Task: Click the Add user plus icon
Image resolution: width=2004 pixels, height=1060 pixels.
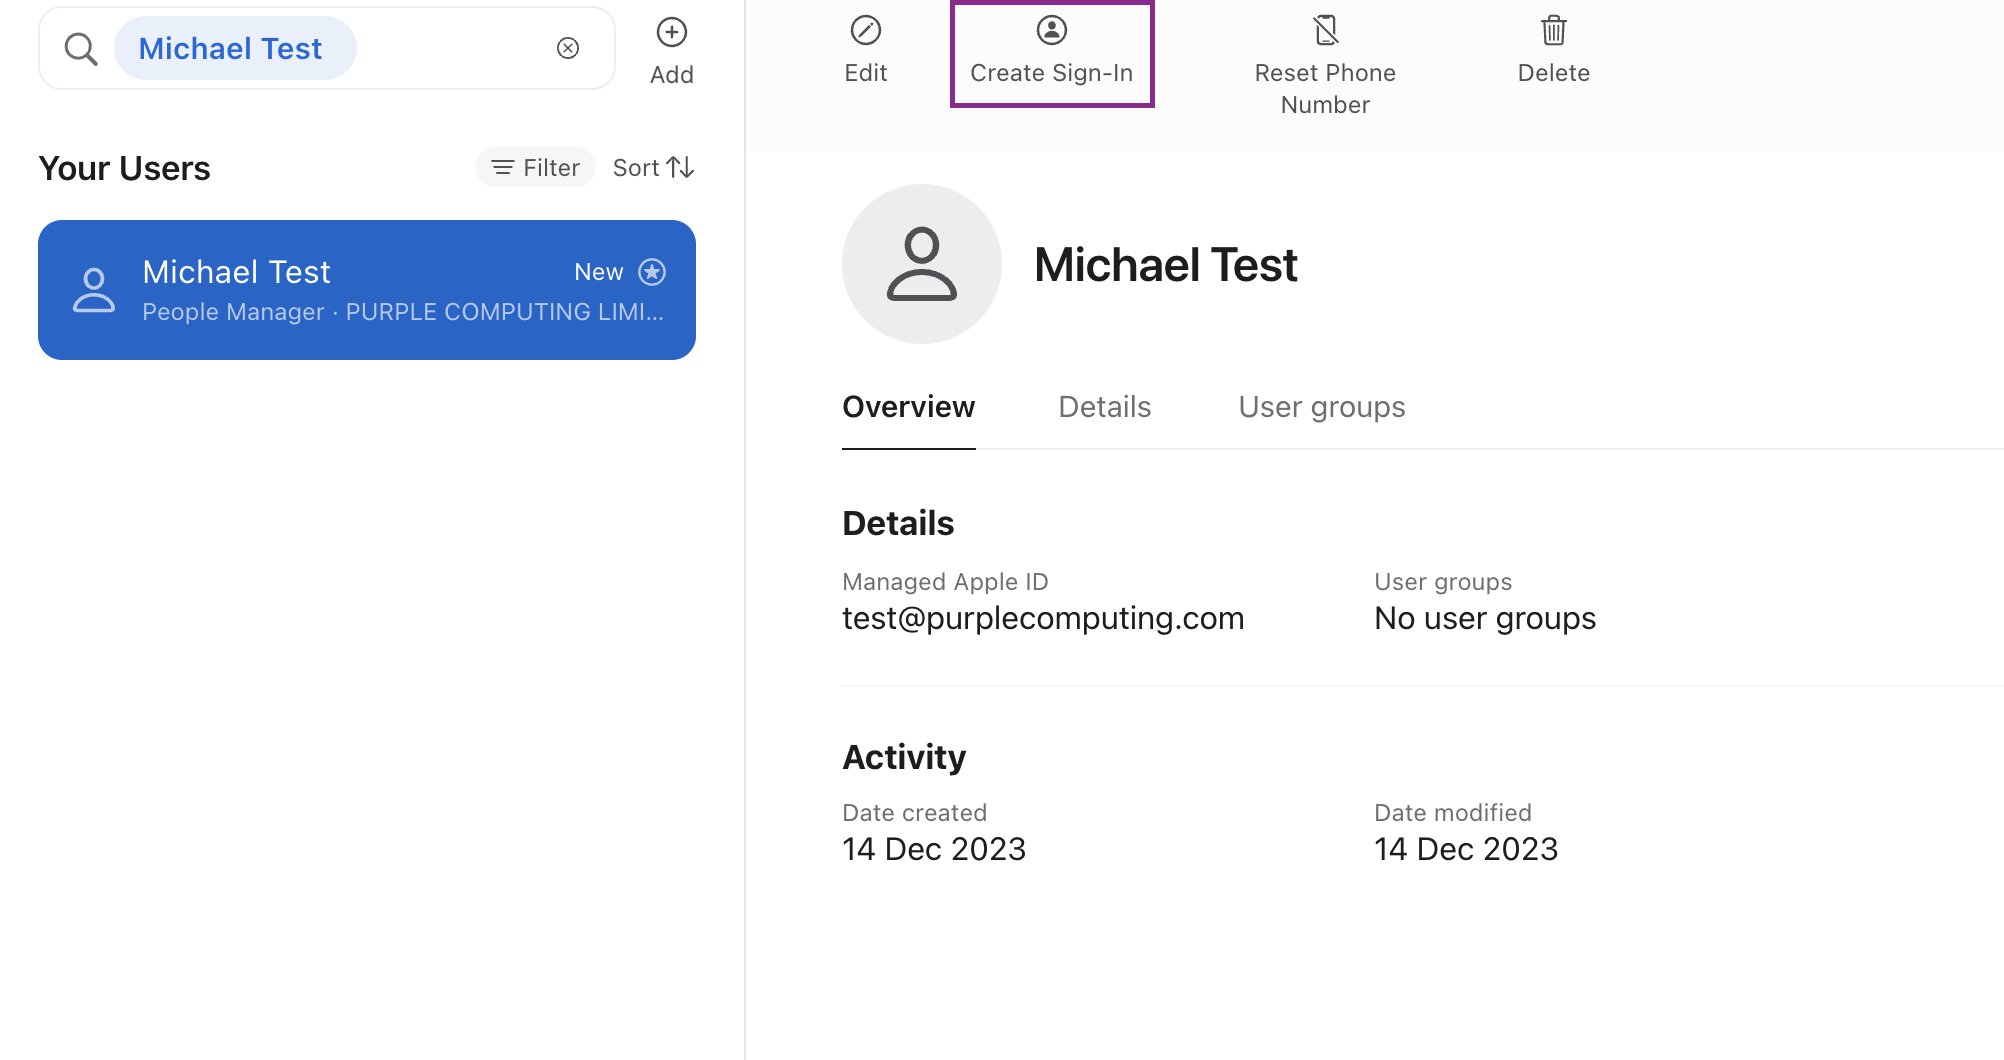Action: 671,32
